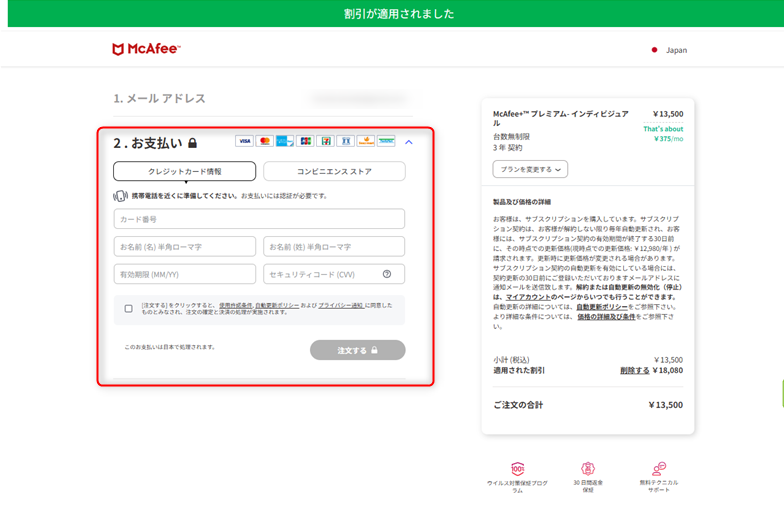Focus the お名前 (姓) last name field
The height and width of the screenshot is (517, 784).
(334, 246)
